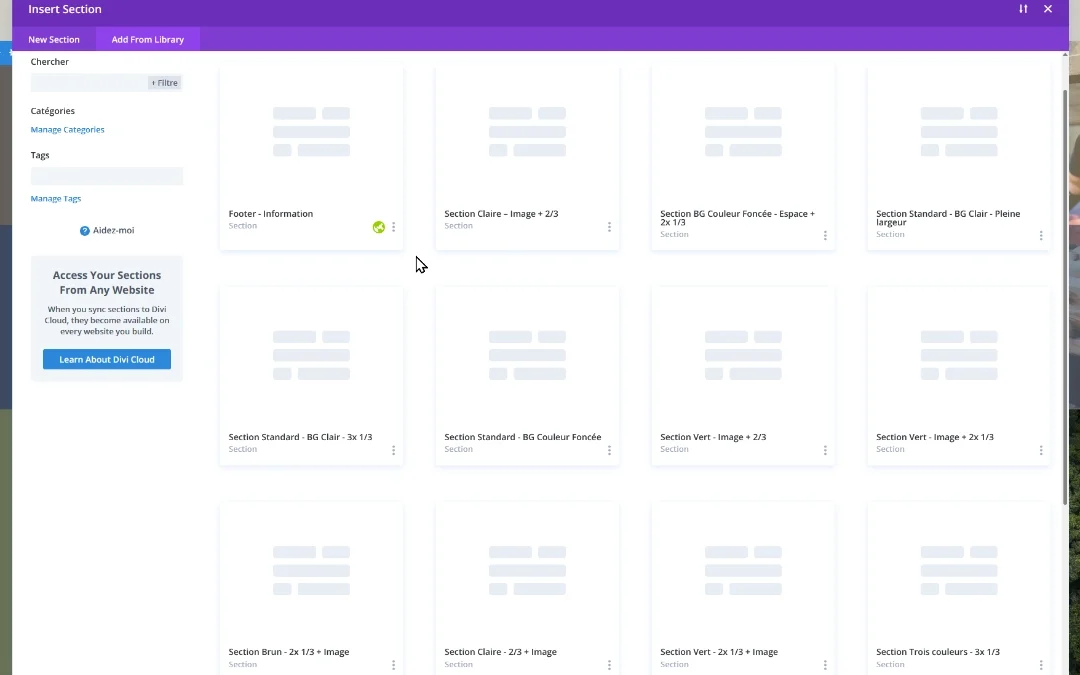
Task: Open three-dot menu for Section Claire – Image + 2/3
Action: (609, 227)
